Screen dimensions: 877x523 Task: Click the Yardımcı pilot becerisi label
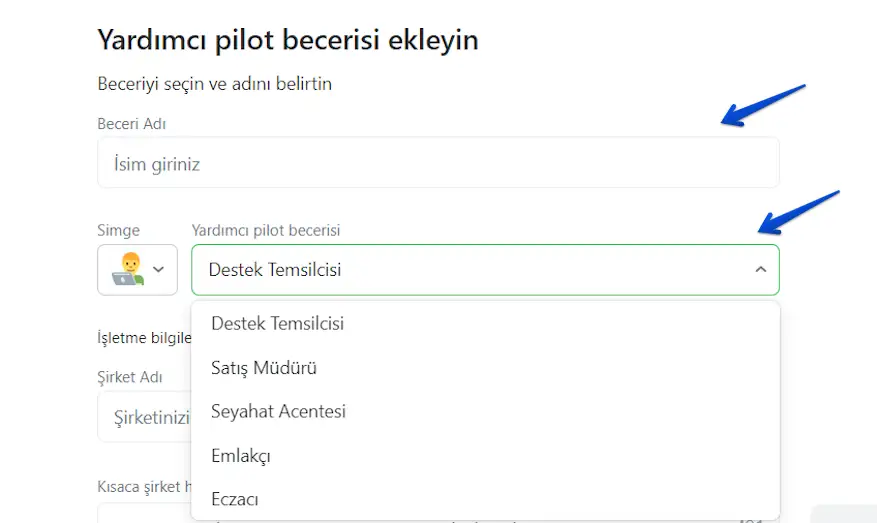[266, 230]
